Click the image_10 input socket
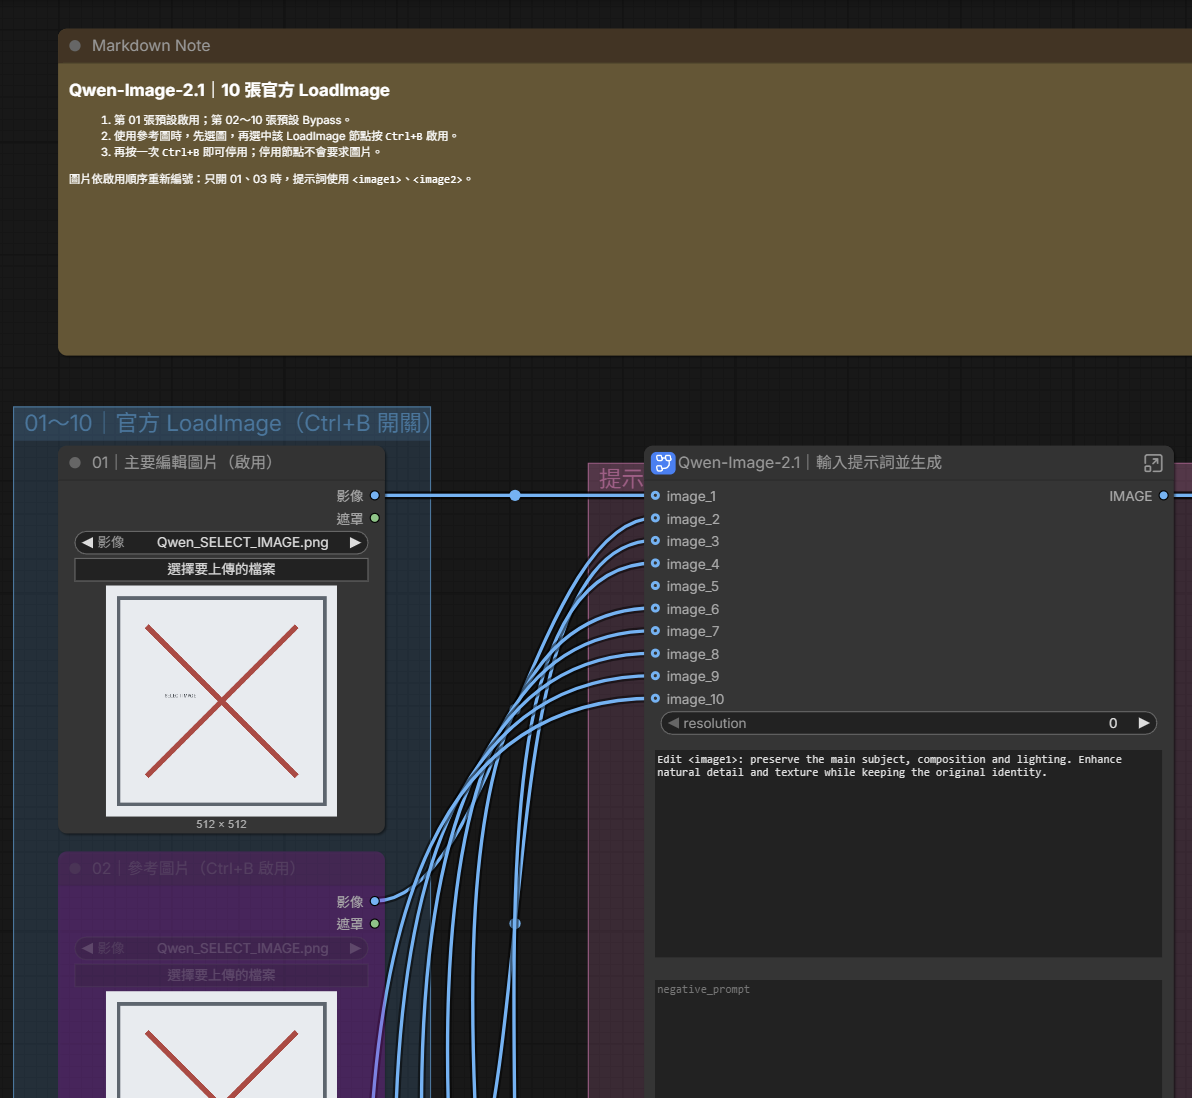 (x=655, y=698)
